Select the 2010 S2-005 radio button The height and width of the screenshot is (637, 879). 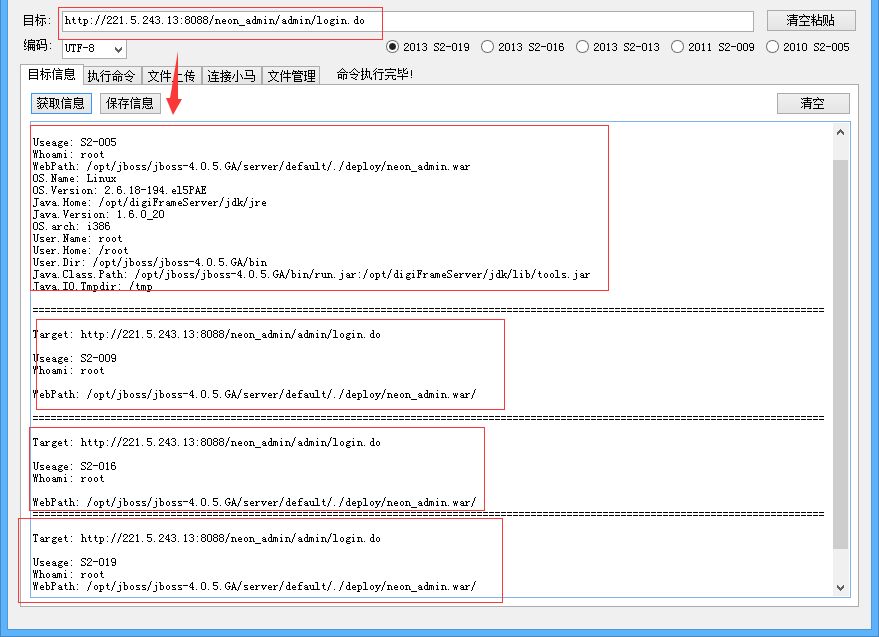(808, 47)
